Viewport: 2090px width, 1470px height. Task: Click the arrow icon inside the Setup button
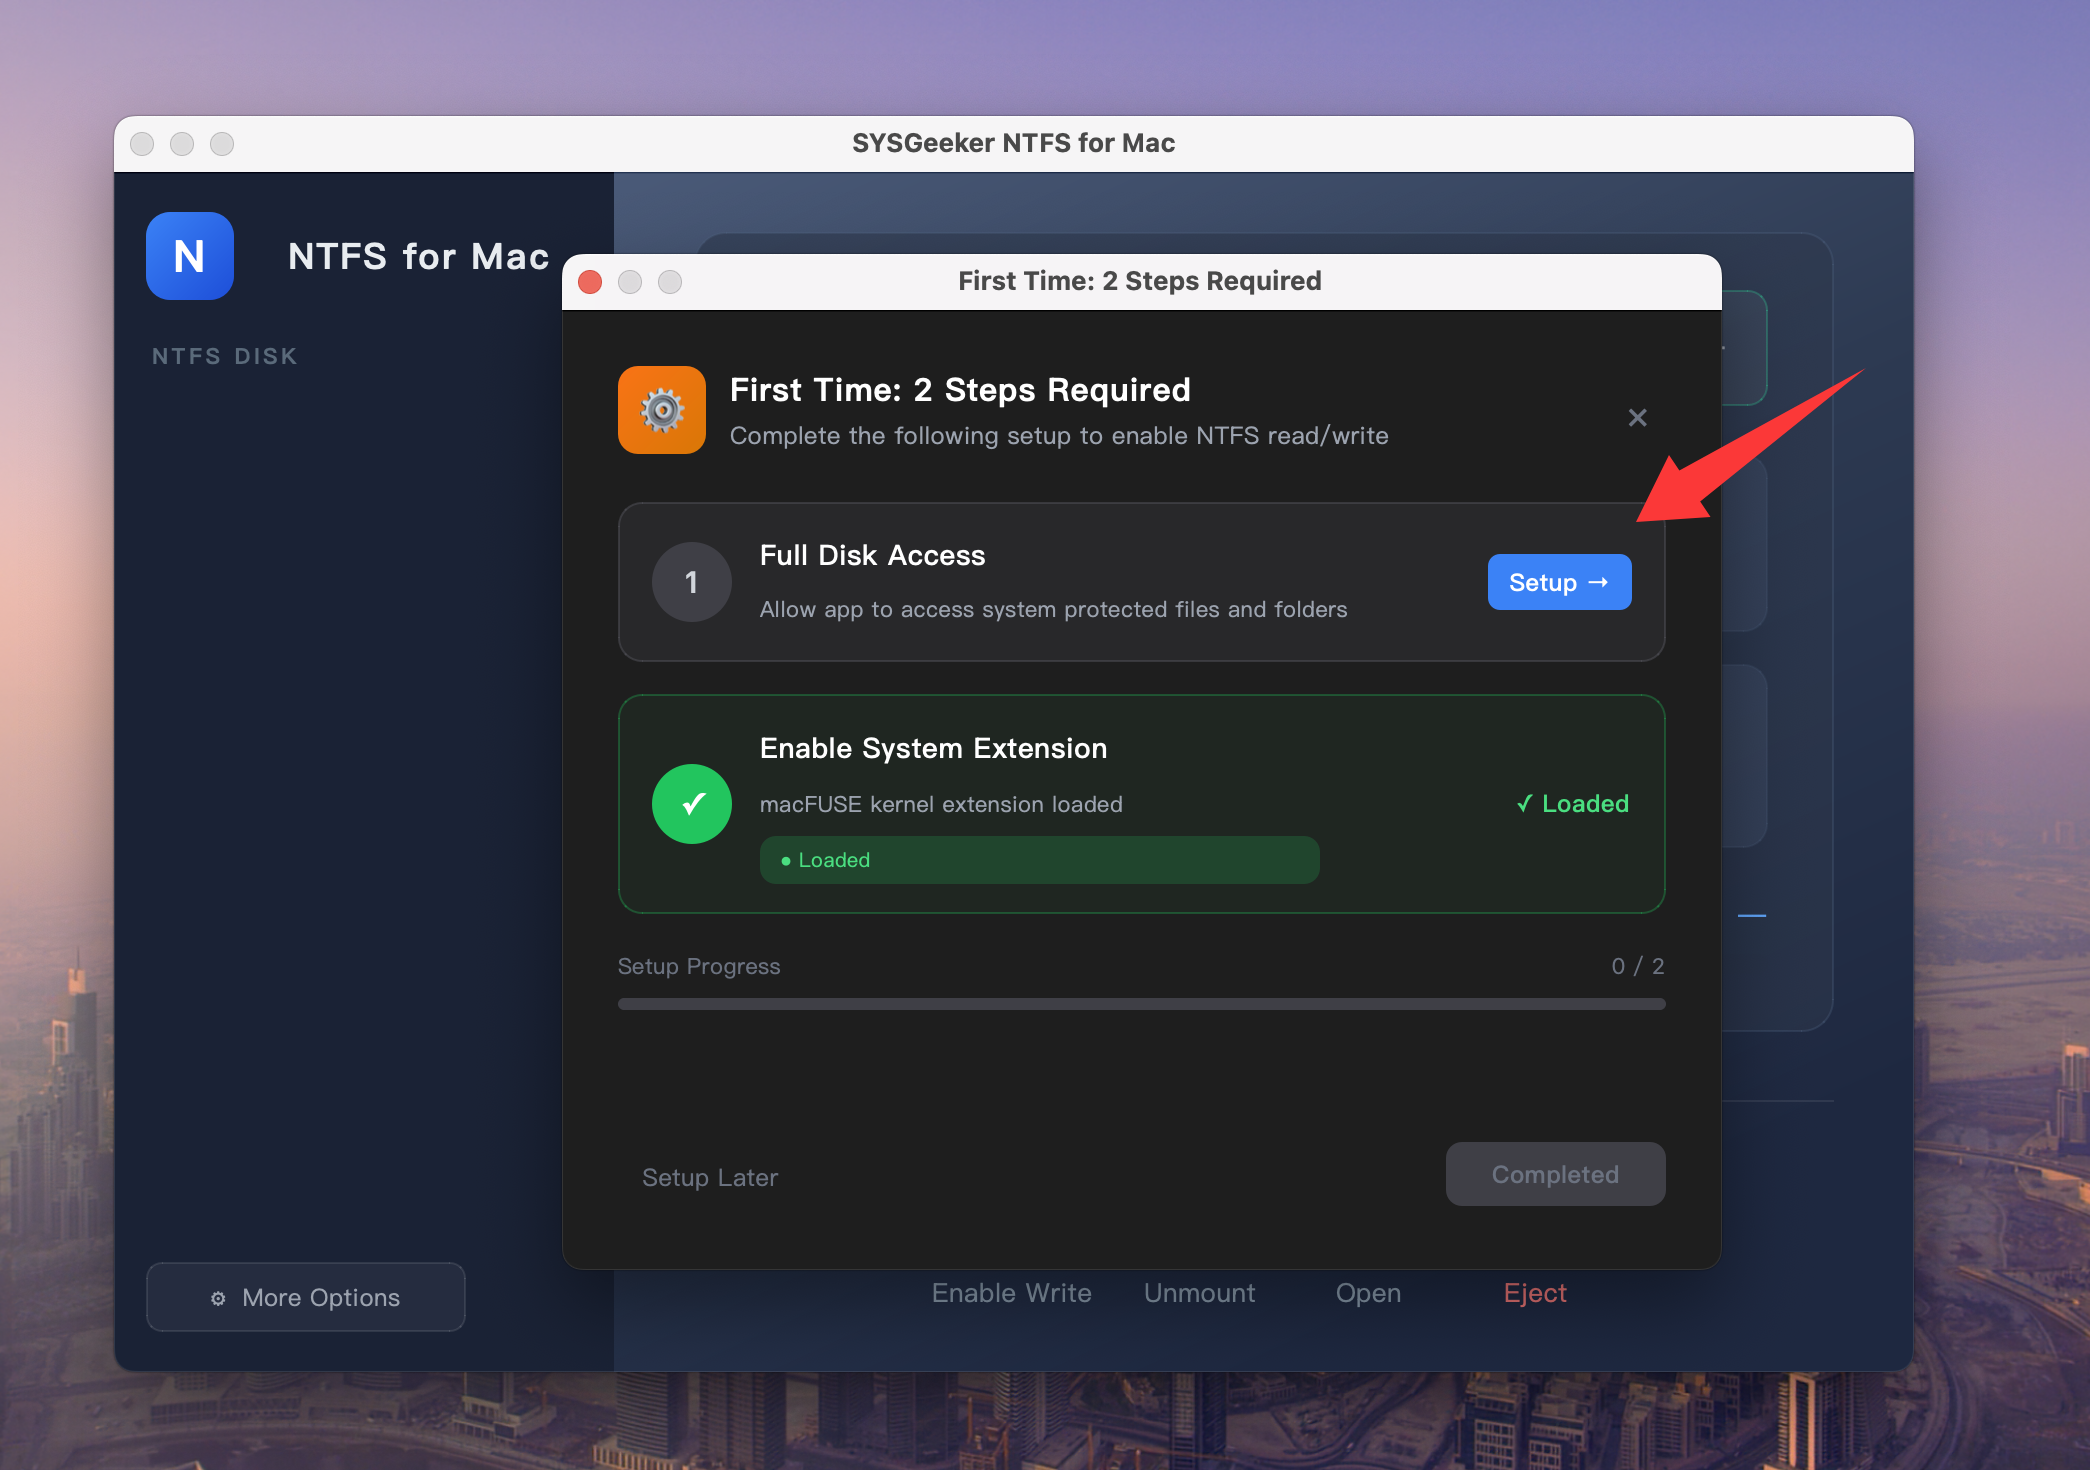(1598, 581)
